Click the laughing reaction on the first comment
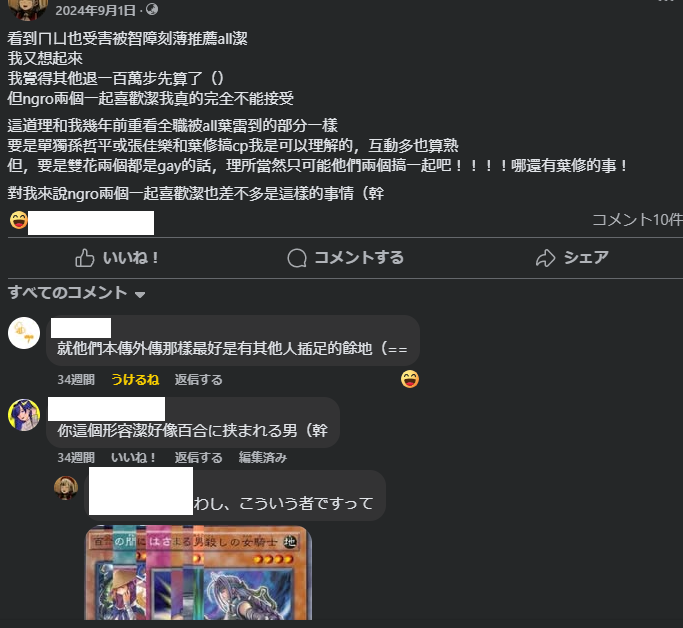Viewport: 683px width, 628px height. 410,379
